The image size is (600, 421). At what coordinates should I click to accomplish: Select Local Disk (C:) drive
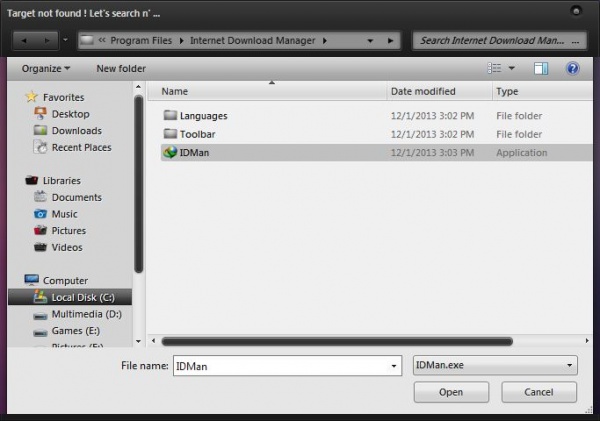tap(70, 297)
